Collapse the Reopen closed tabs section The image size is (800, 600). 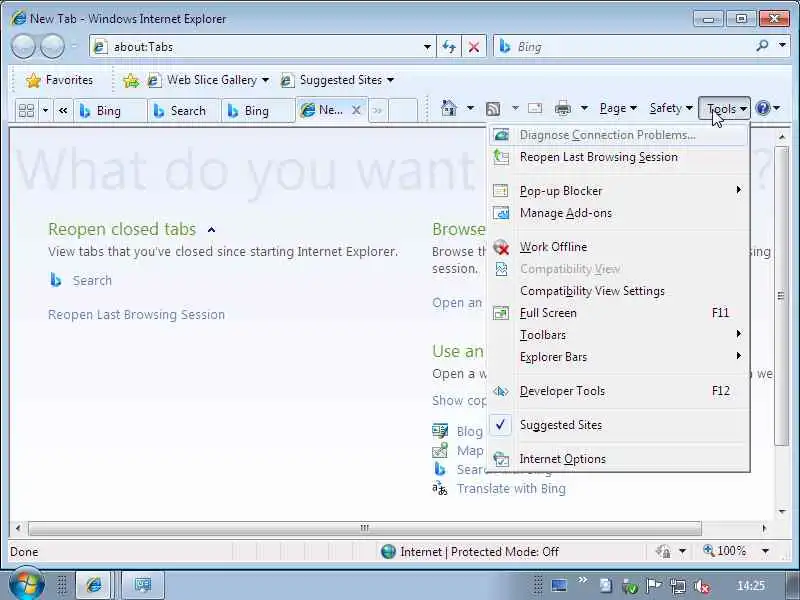211,230
